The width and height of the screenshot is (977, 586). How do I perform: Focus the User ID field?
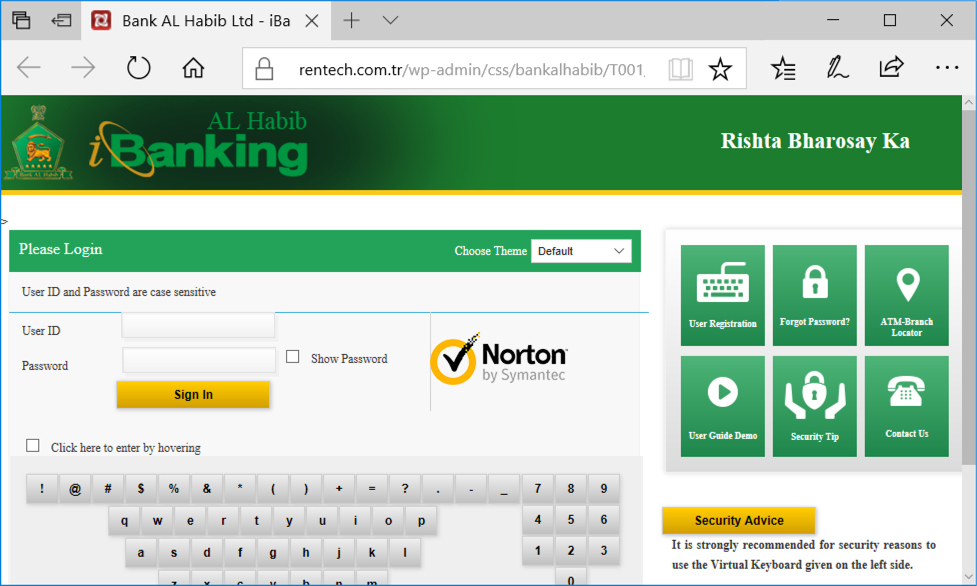tap(198, 325)
